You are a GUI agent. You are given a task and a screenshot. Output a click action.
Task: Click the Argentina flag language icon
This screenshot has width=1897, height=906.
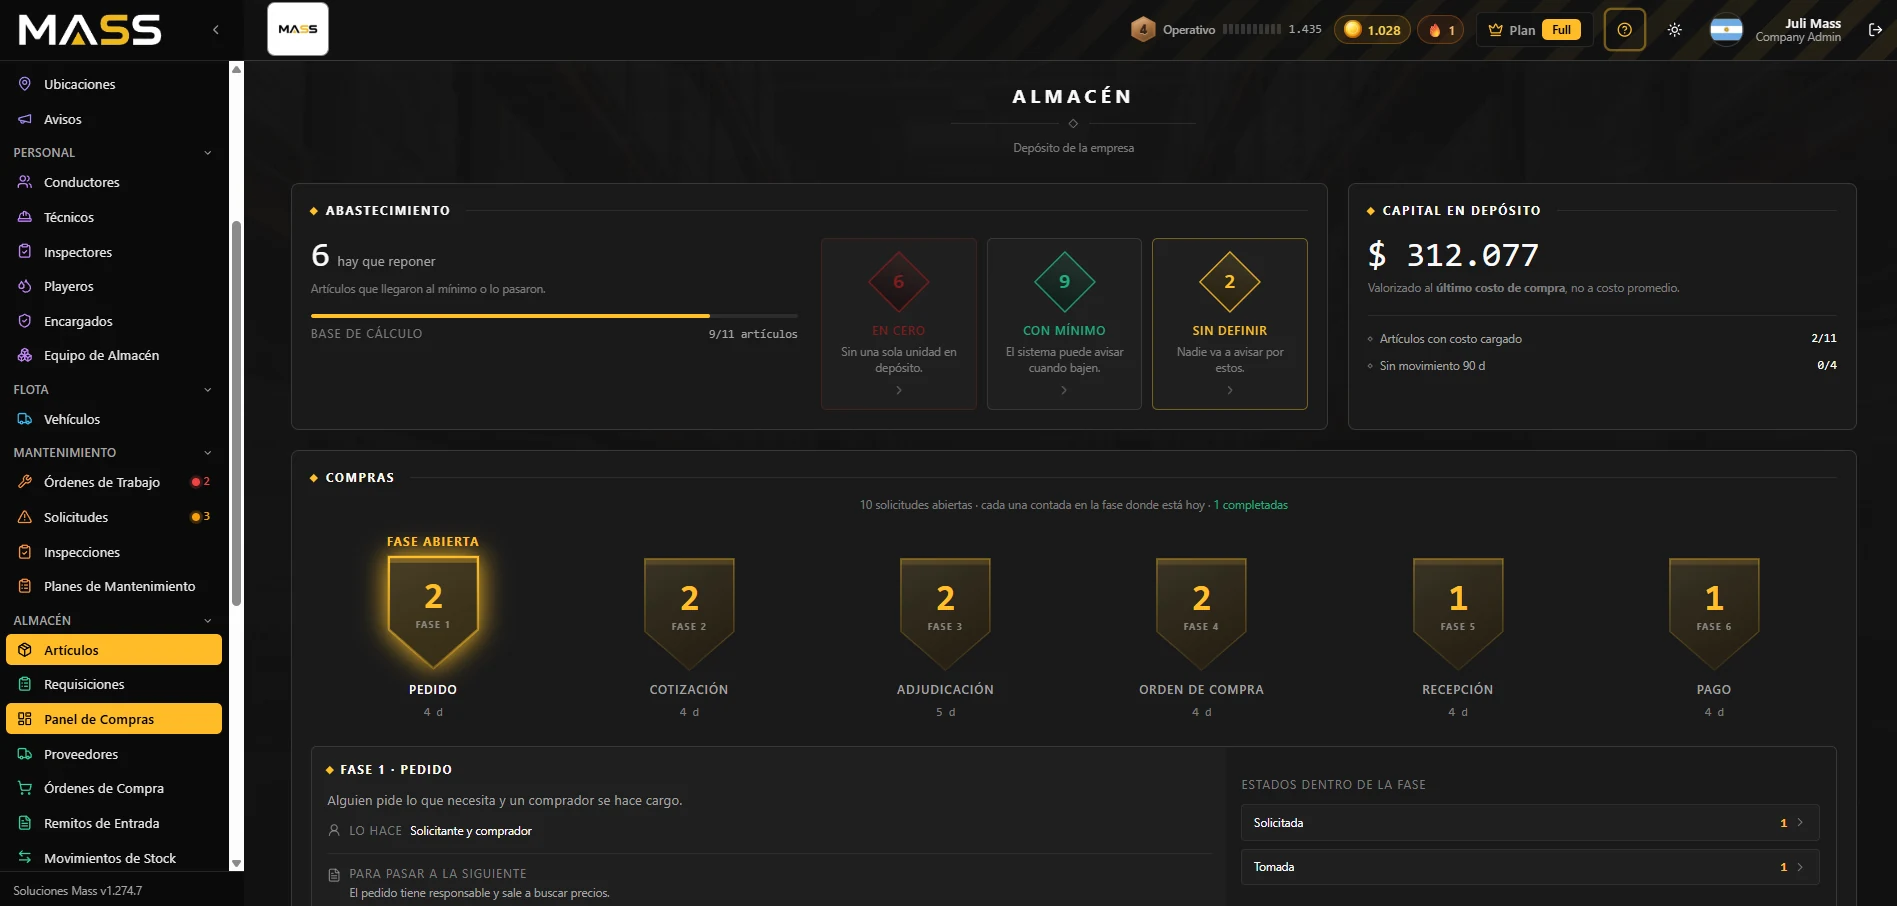(1727, 30)
